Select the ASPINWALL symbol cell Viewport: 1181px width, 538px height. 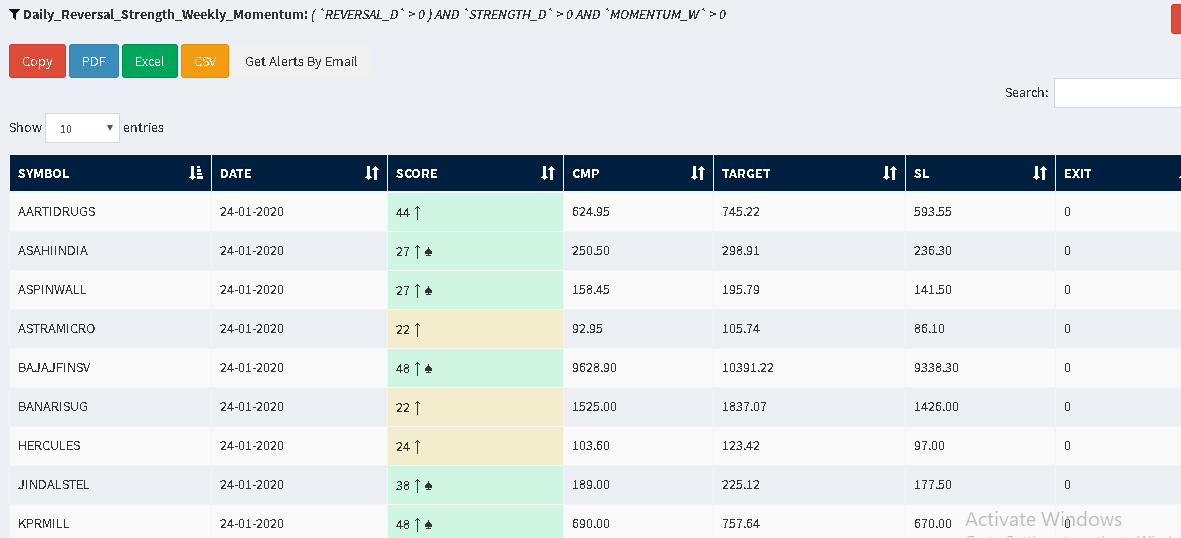(x=111, y=290)
